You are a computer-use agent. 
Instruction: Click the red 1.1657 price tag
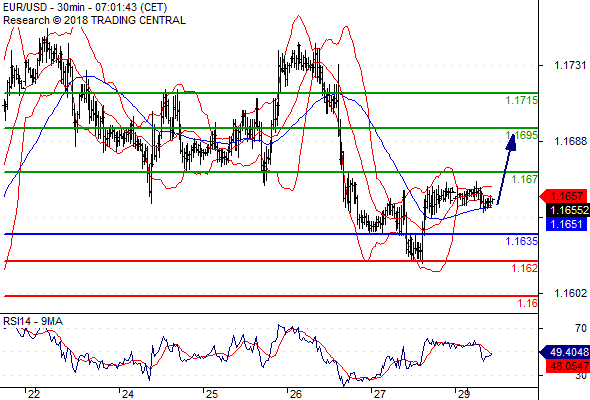point(564,196)
